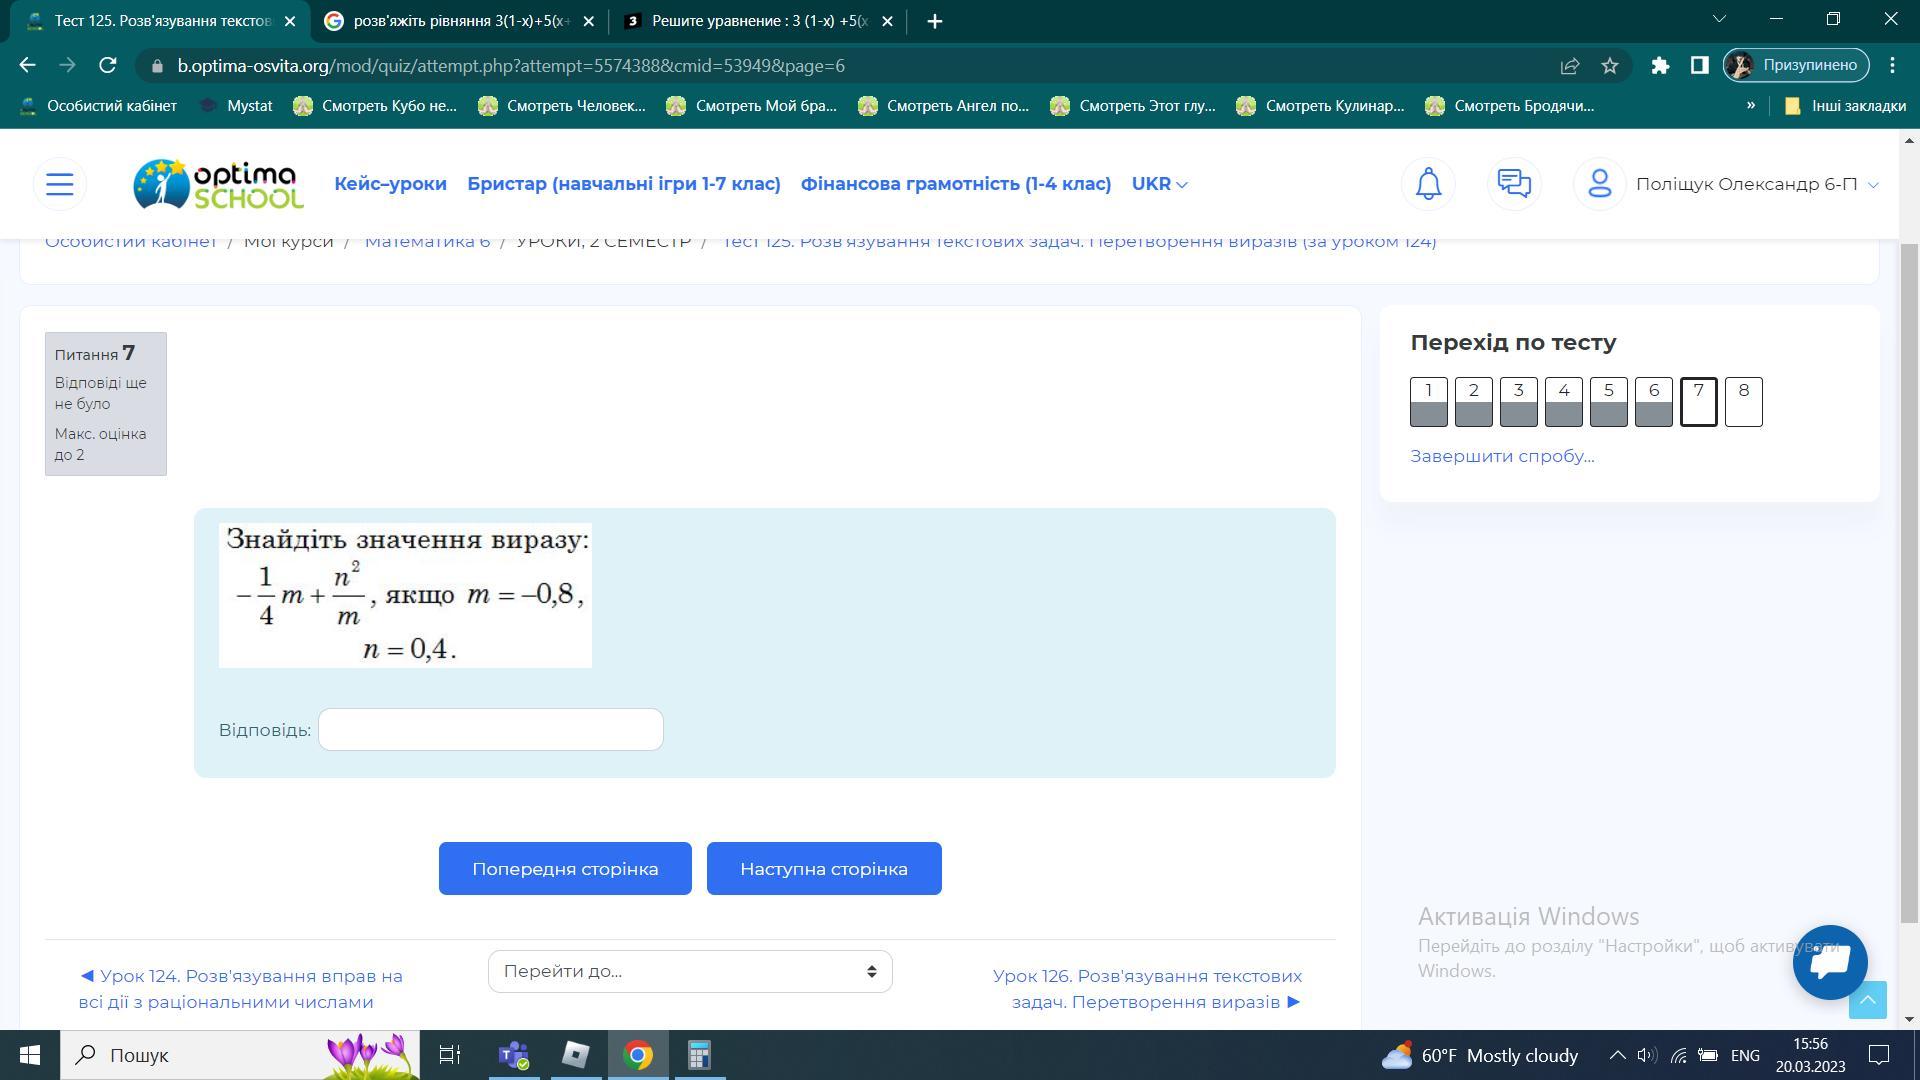
Task: Open the Перейти до... dropdown
Action: pos(690,972)
